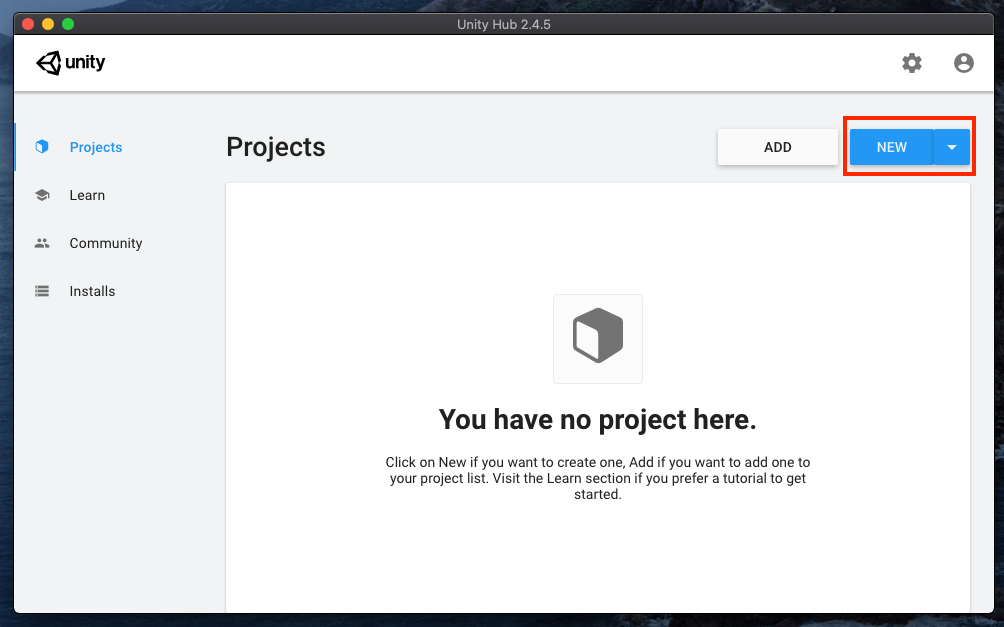The image size is (1004, 627).
Task: Click the Community people icon
Action: tap(42, 243)
